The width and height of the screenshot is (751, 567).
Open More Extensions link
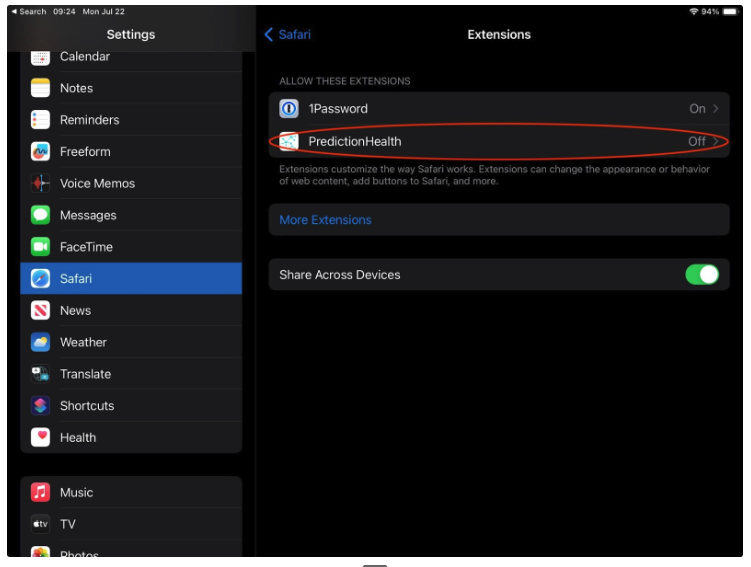click(499, 220)
